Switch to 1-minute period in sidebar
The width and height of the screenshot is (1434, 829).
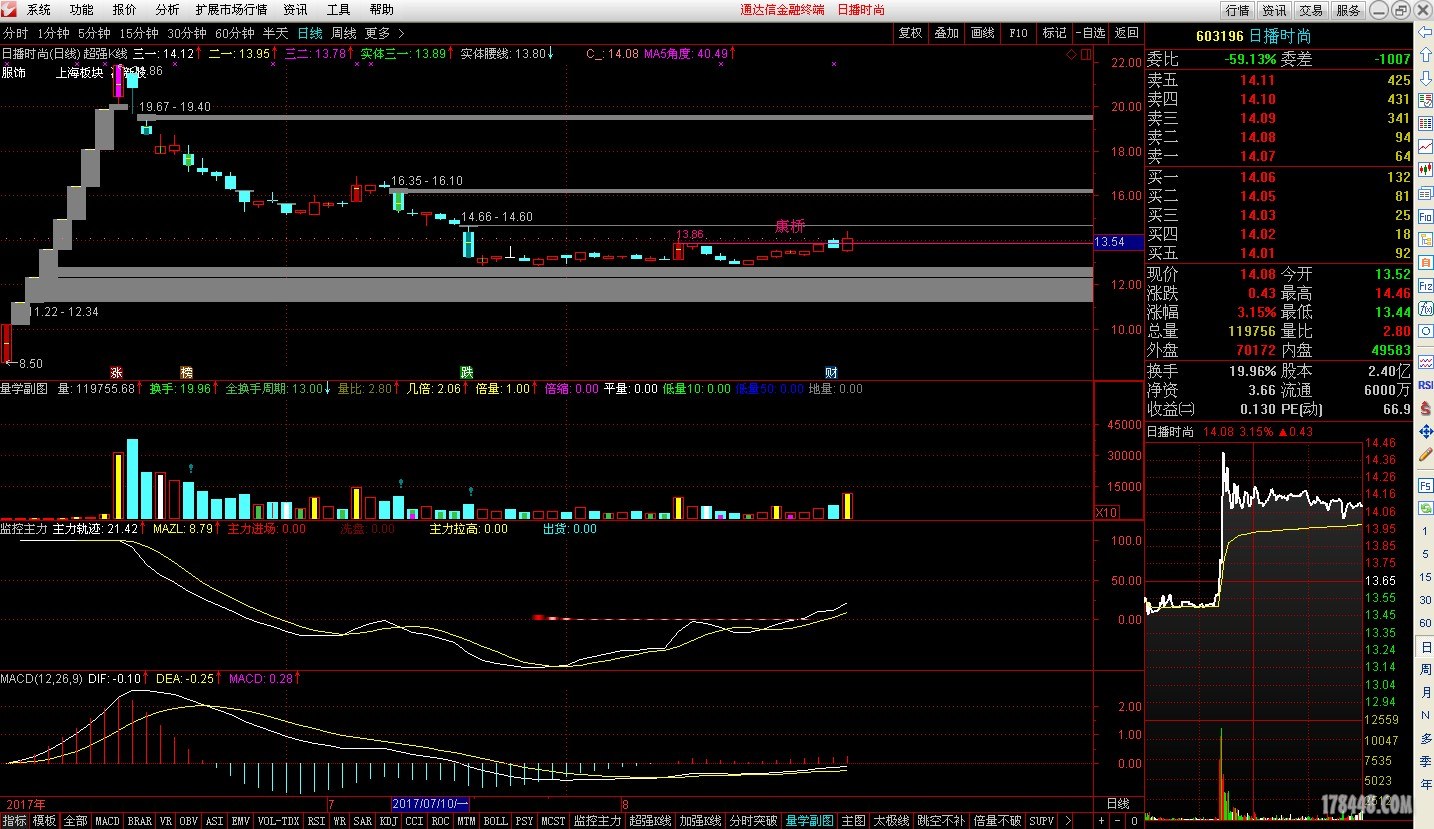pyautogui.click(x=1425, y=531)
